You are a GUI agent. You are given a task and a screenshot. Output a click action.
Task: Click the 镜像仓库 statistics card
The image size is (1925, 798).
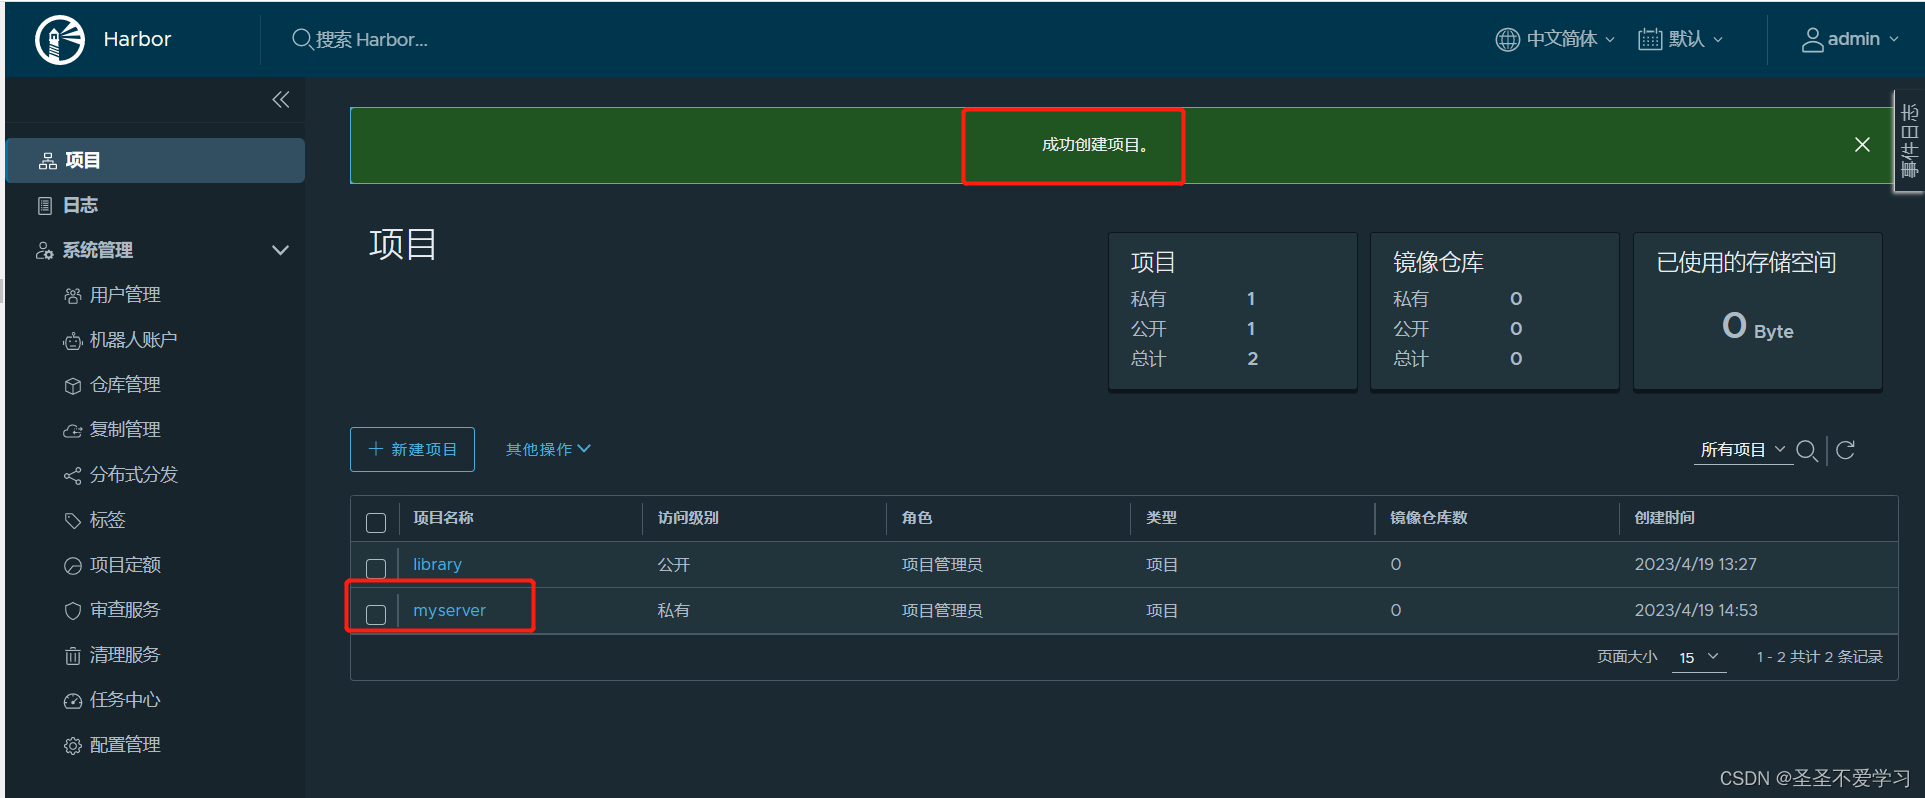(1495, 311)
